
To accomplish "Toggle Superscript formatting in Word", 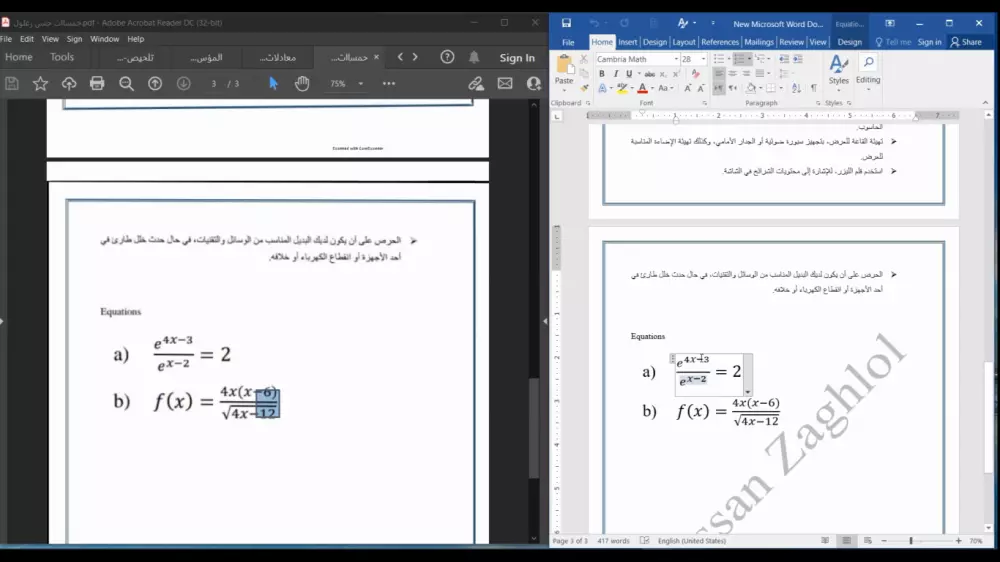I will (x=675, y=74).
